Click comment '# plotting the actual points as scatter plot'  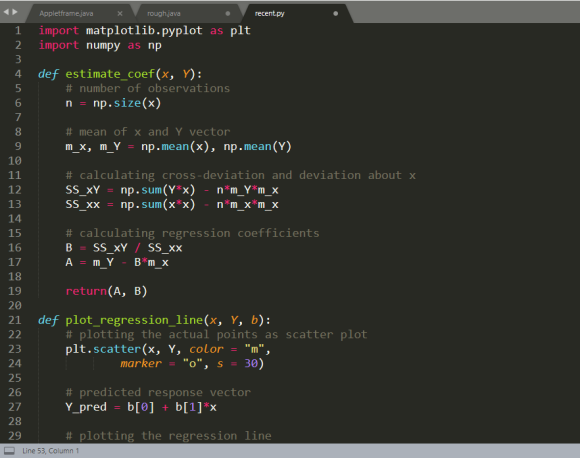216,334
